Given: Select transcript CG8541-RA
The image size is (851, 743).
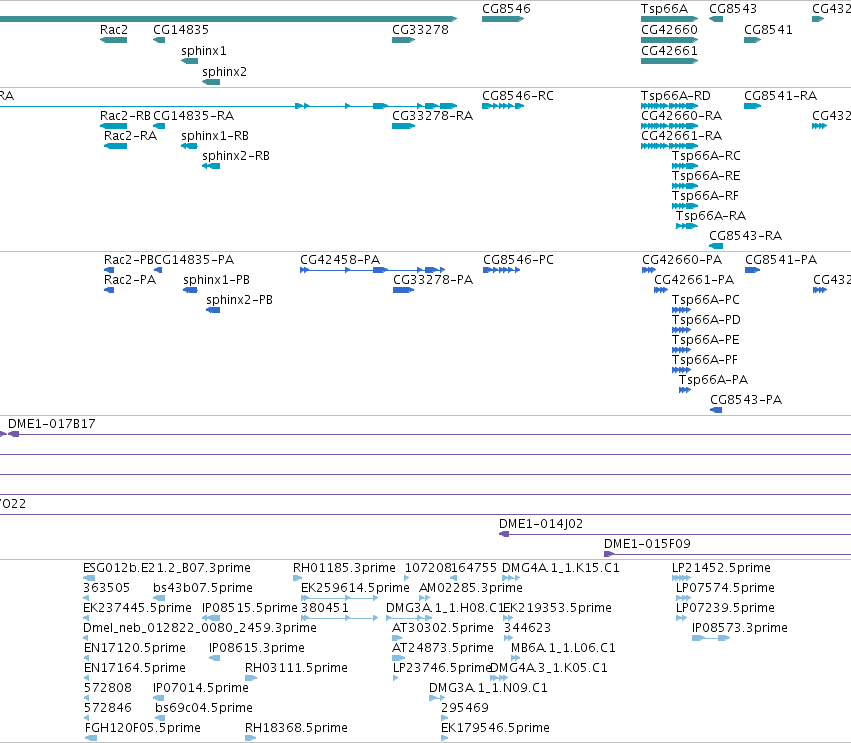Looking at the screenshot, I should (x=752, y=106).
